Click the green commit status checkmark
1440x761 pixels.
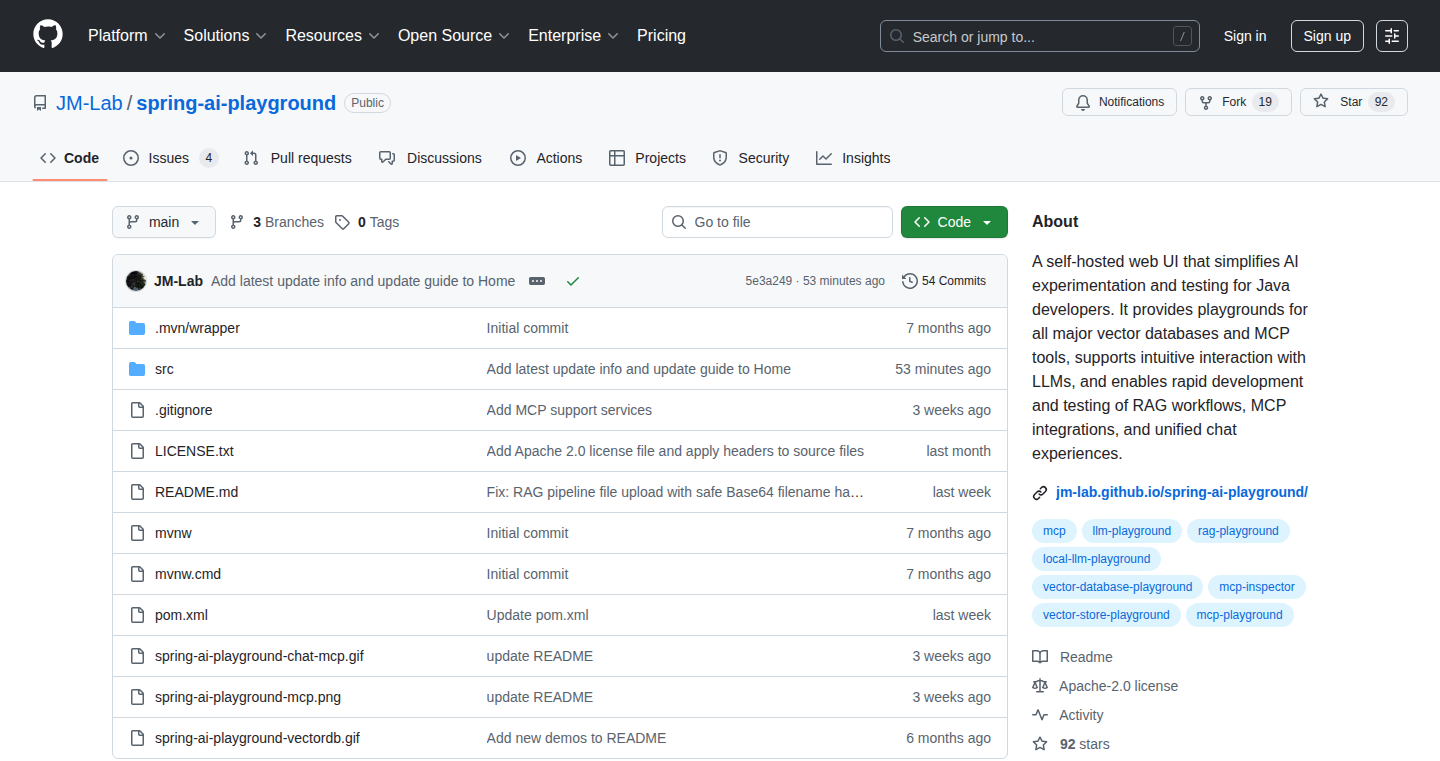[x=573, y=281]
